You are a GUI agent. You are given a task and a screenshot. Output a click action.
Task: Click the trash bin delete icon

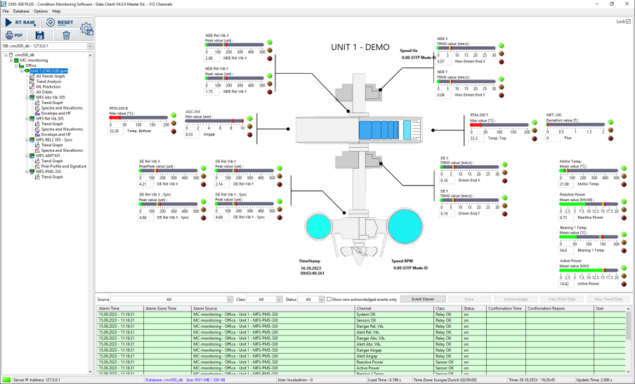(66, 35)
